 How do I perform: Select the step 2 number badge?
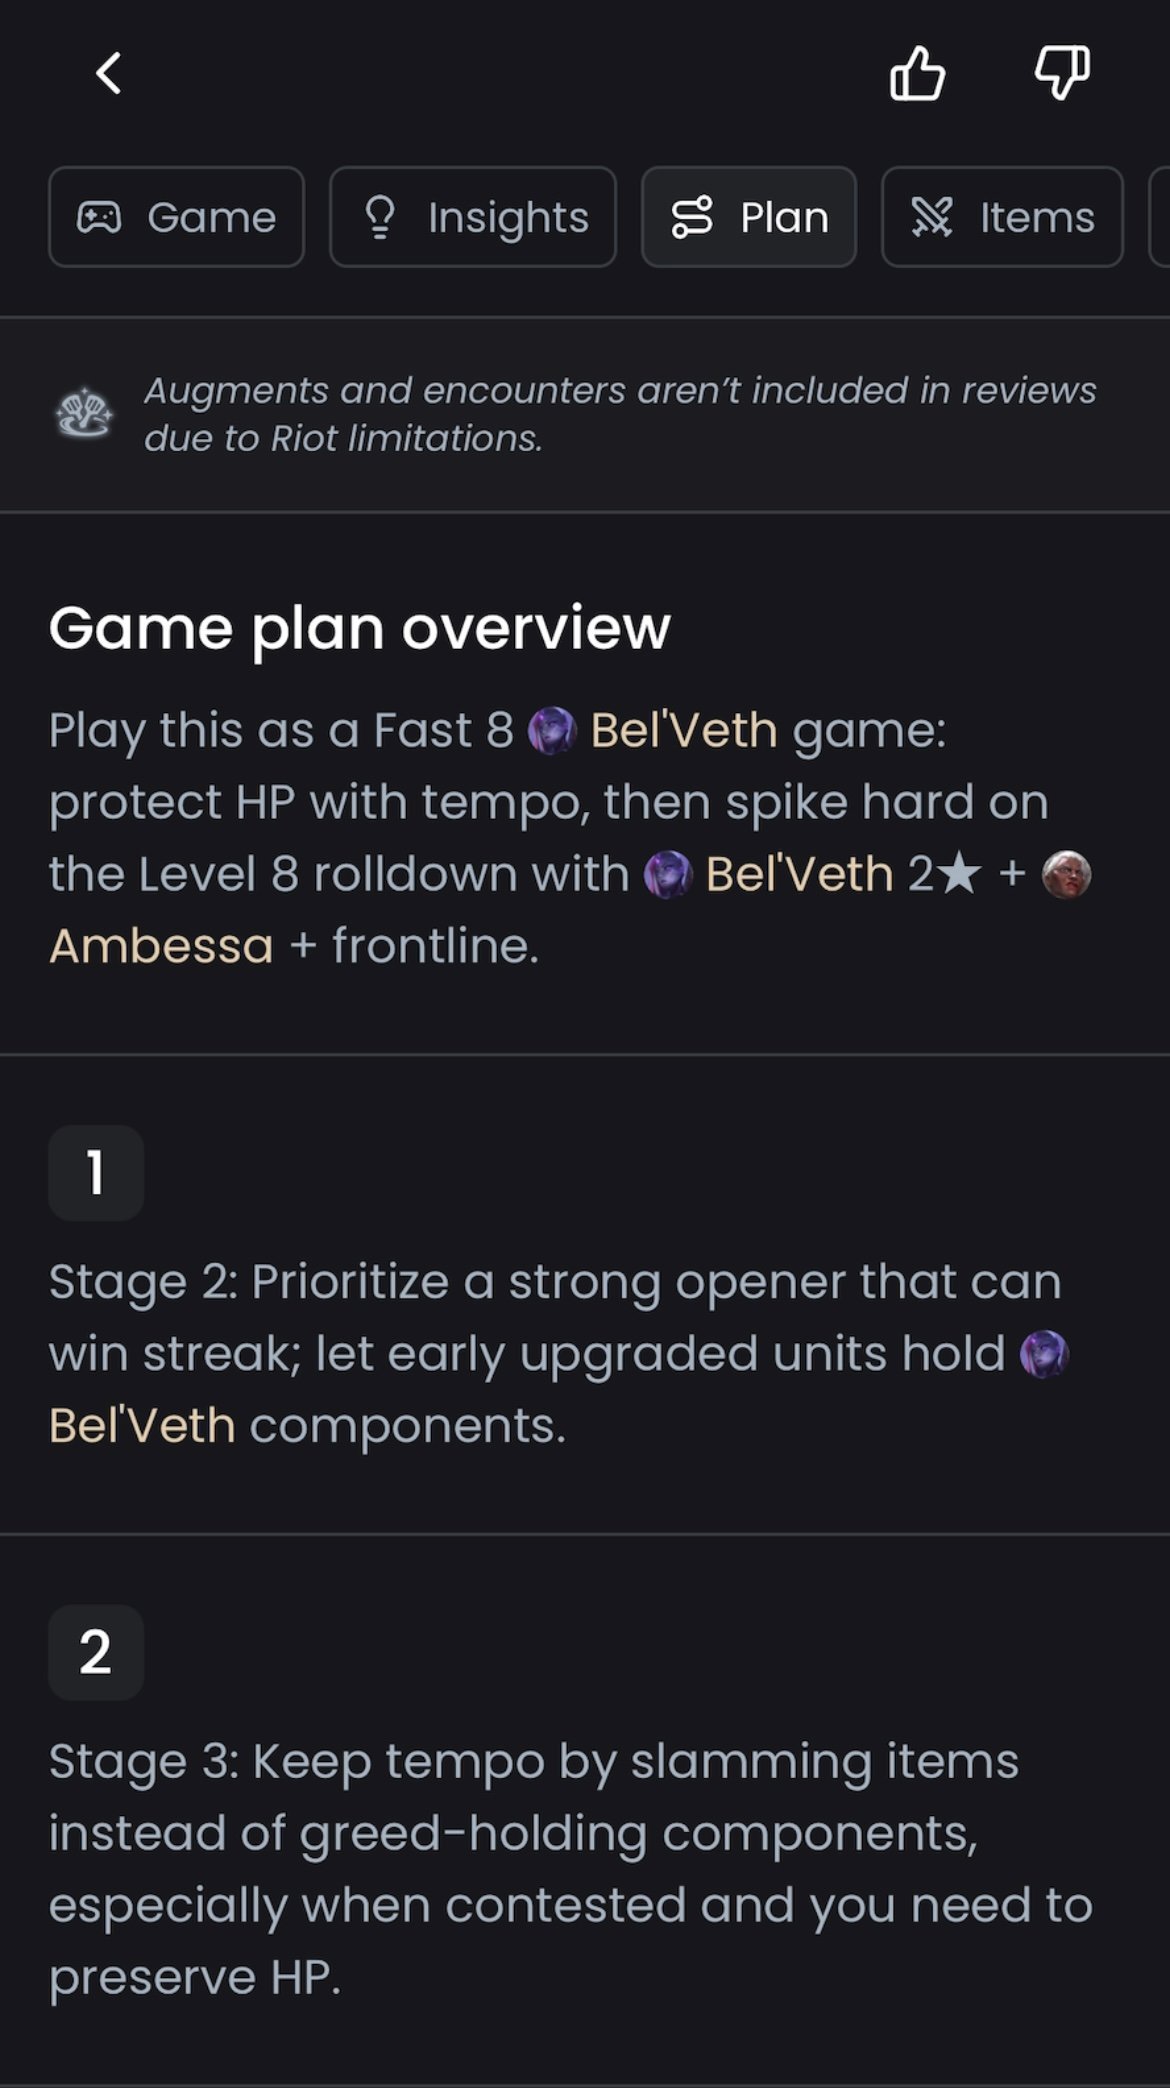click(96, 1653)
